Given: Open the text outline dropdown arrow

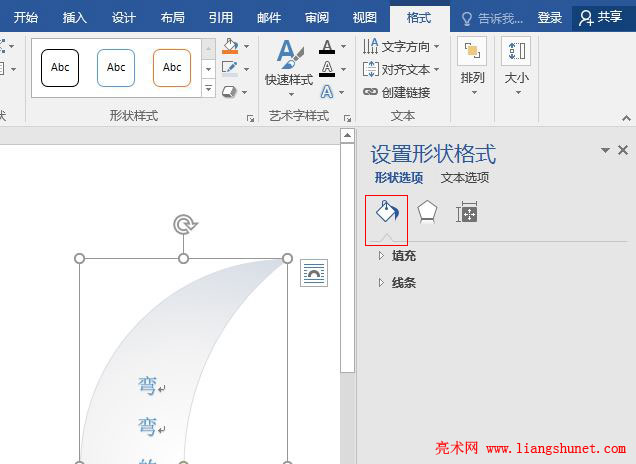Looking at the screenshot, I should [x=344, y=69].
